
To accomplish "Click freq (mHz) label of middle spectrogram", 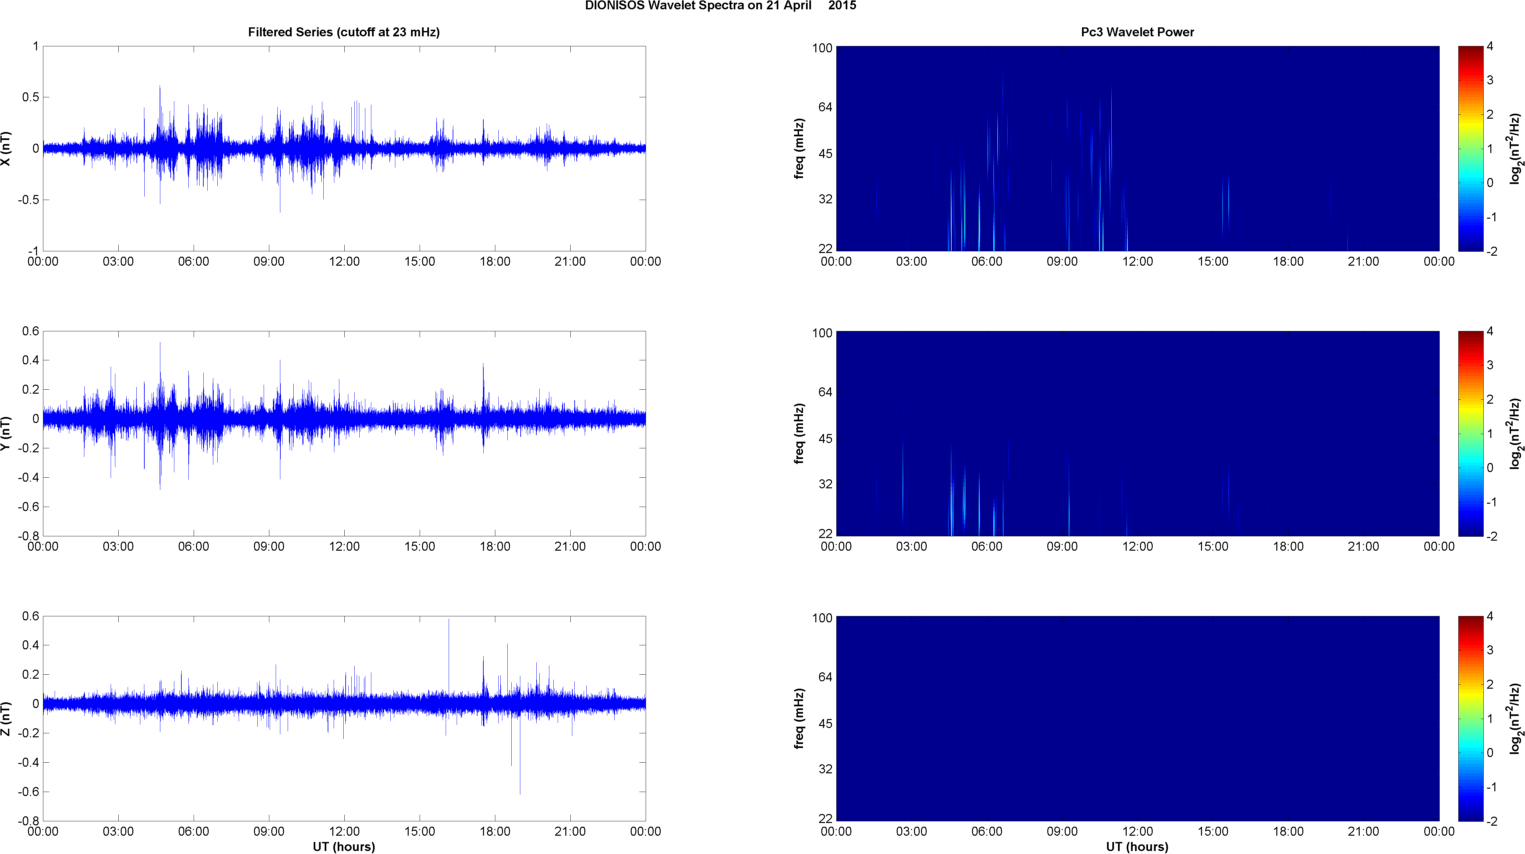I will [x=800, y=433].
